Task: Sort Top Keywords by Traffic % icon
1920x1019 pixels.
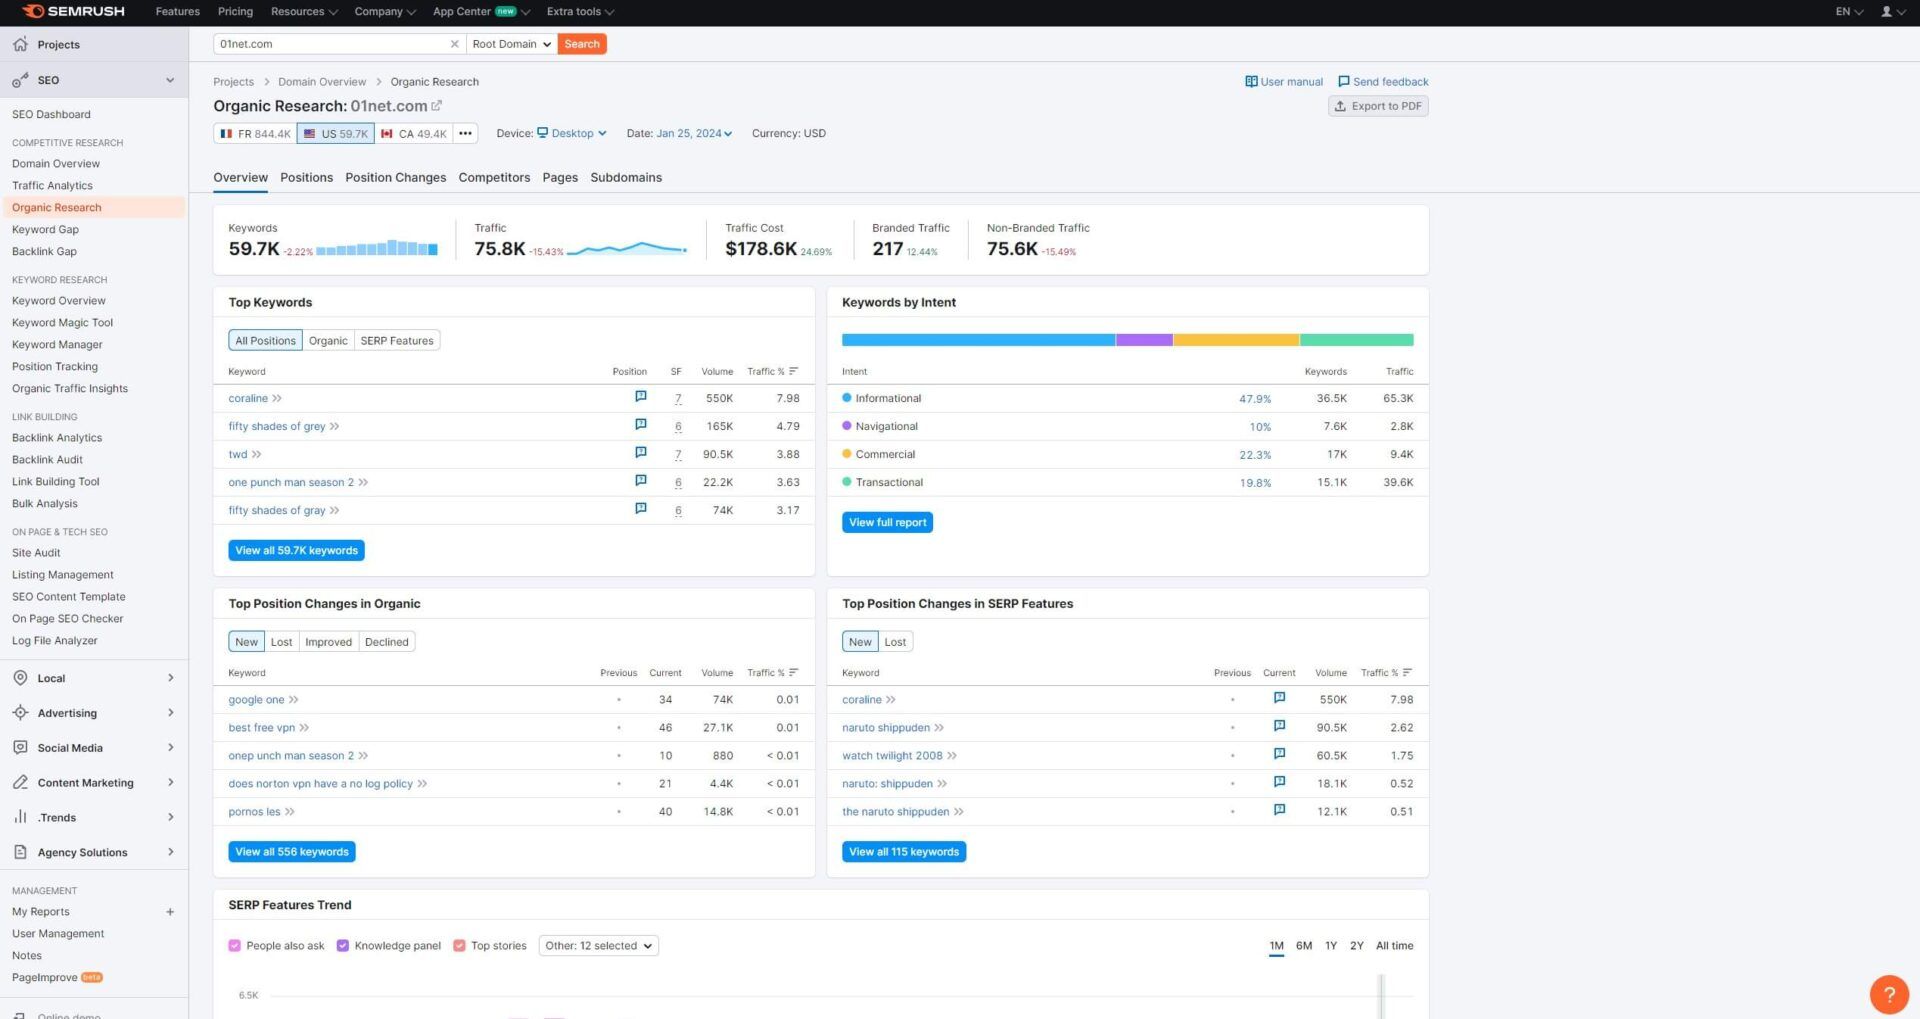Action: [x=793, y=371]
